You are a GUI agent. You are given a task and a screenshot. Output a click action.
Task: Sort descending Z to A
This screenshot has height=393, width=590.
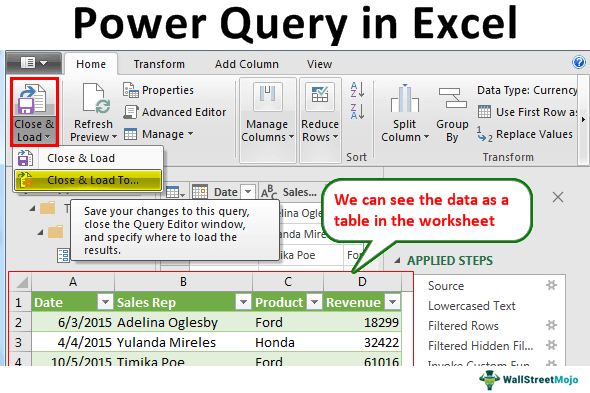pyautogui.click(x=357, y=111)
